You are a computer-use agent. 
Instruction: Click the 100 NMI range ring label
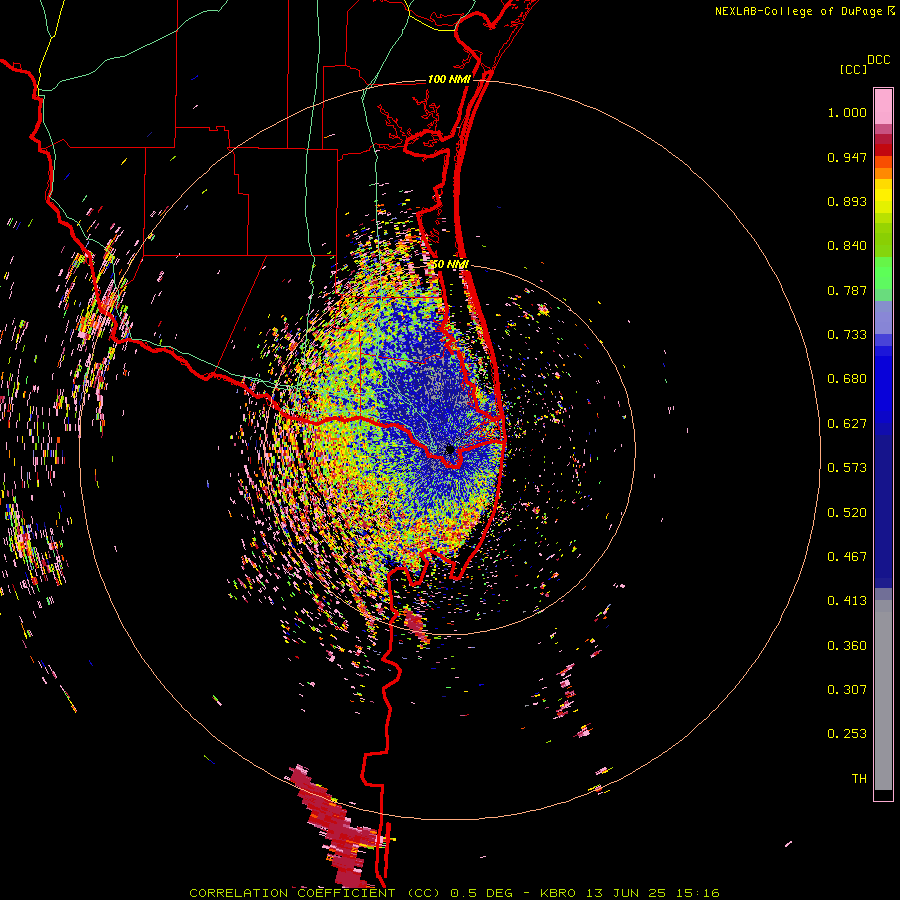tap(449, 79)
